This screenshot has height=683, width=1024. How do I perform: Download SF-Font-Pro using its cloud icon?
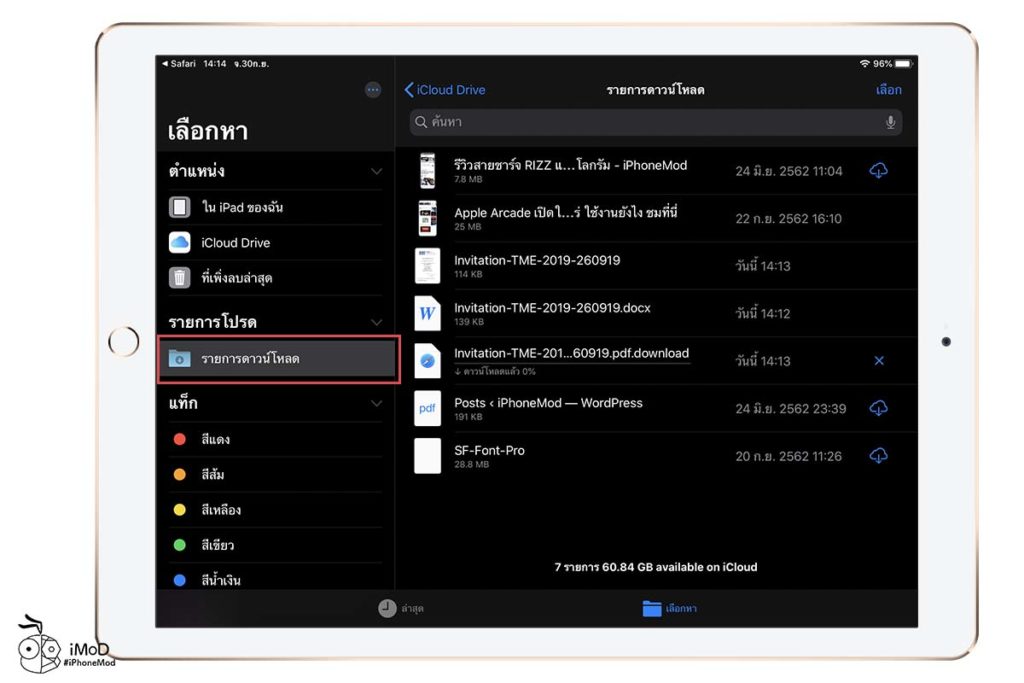click(878, 455)
